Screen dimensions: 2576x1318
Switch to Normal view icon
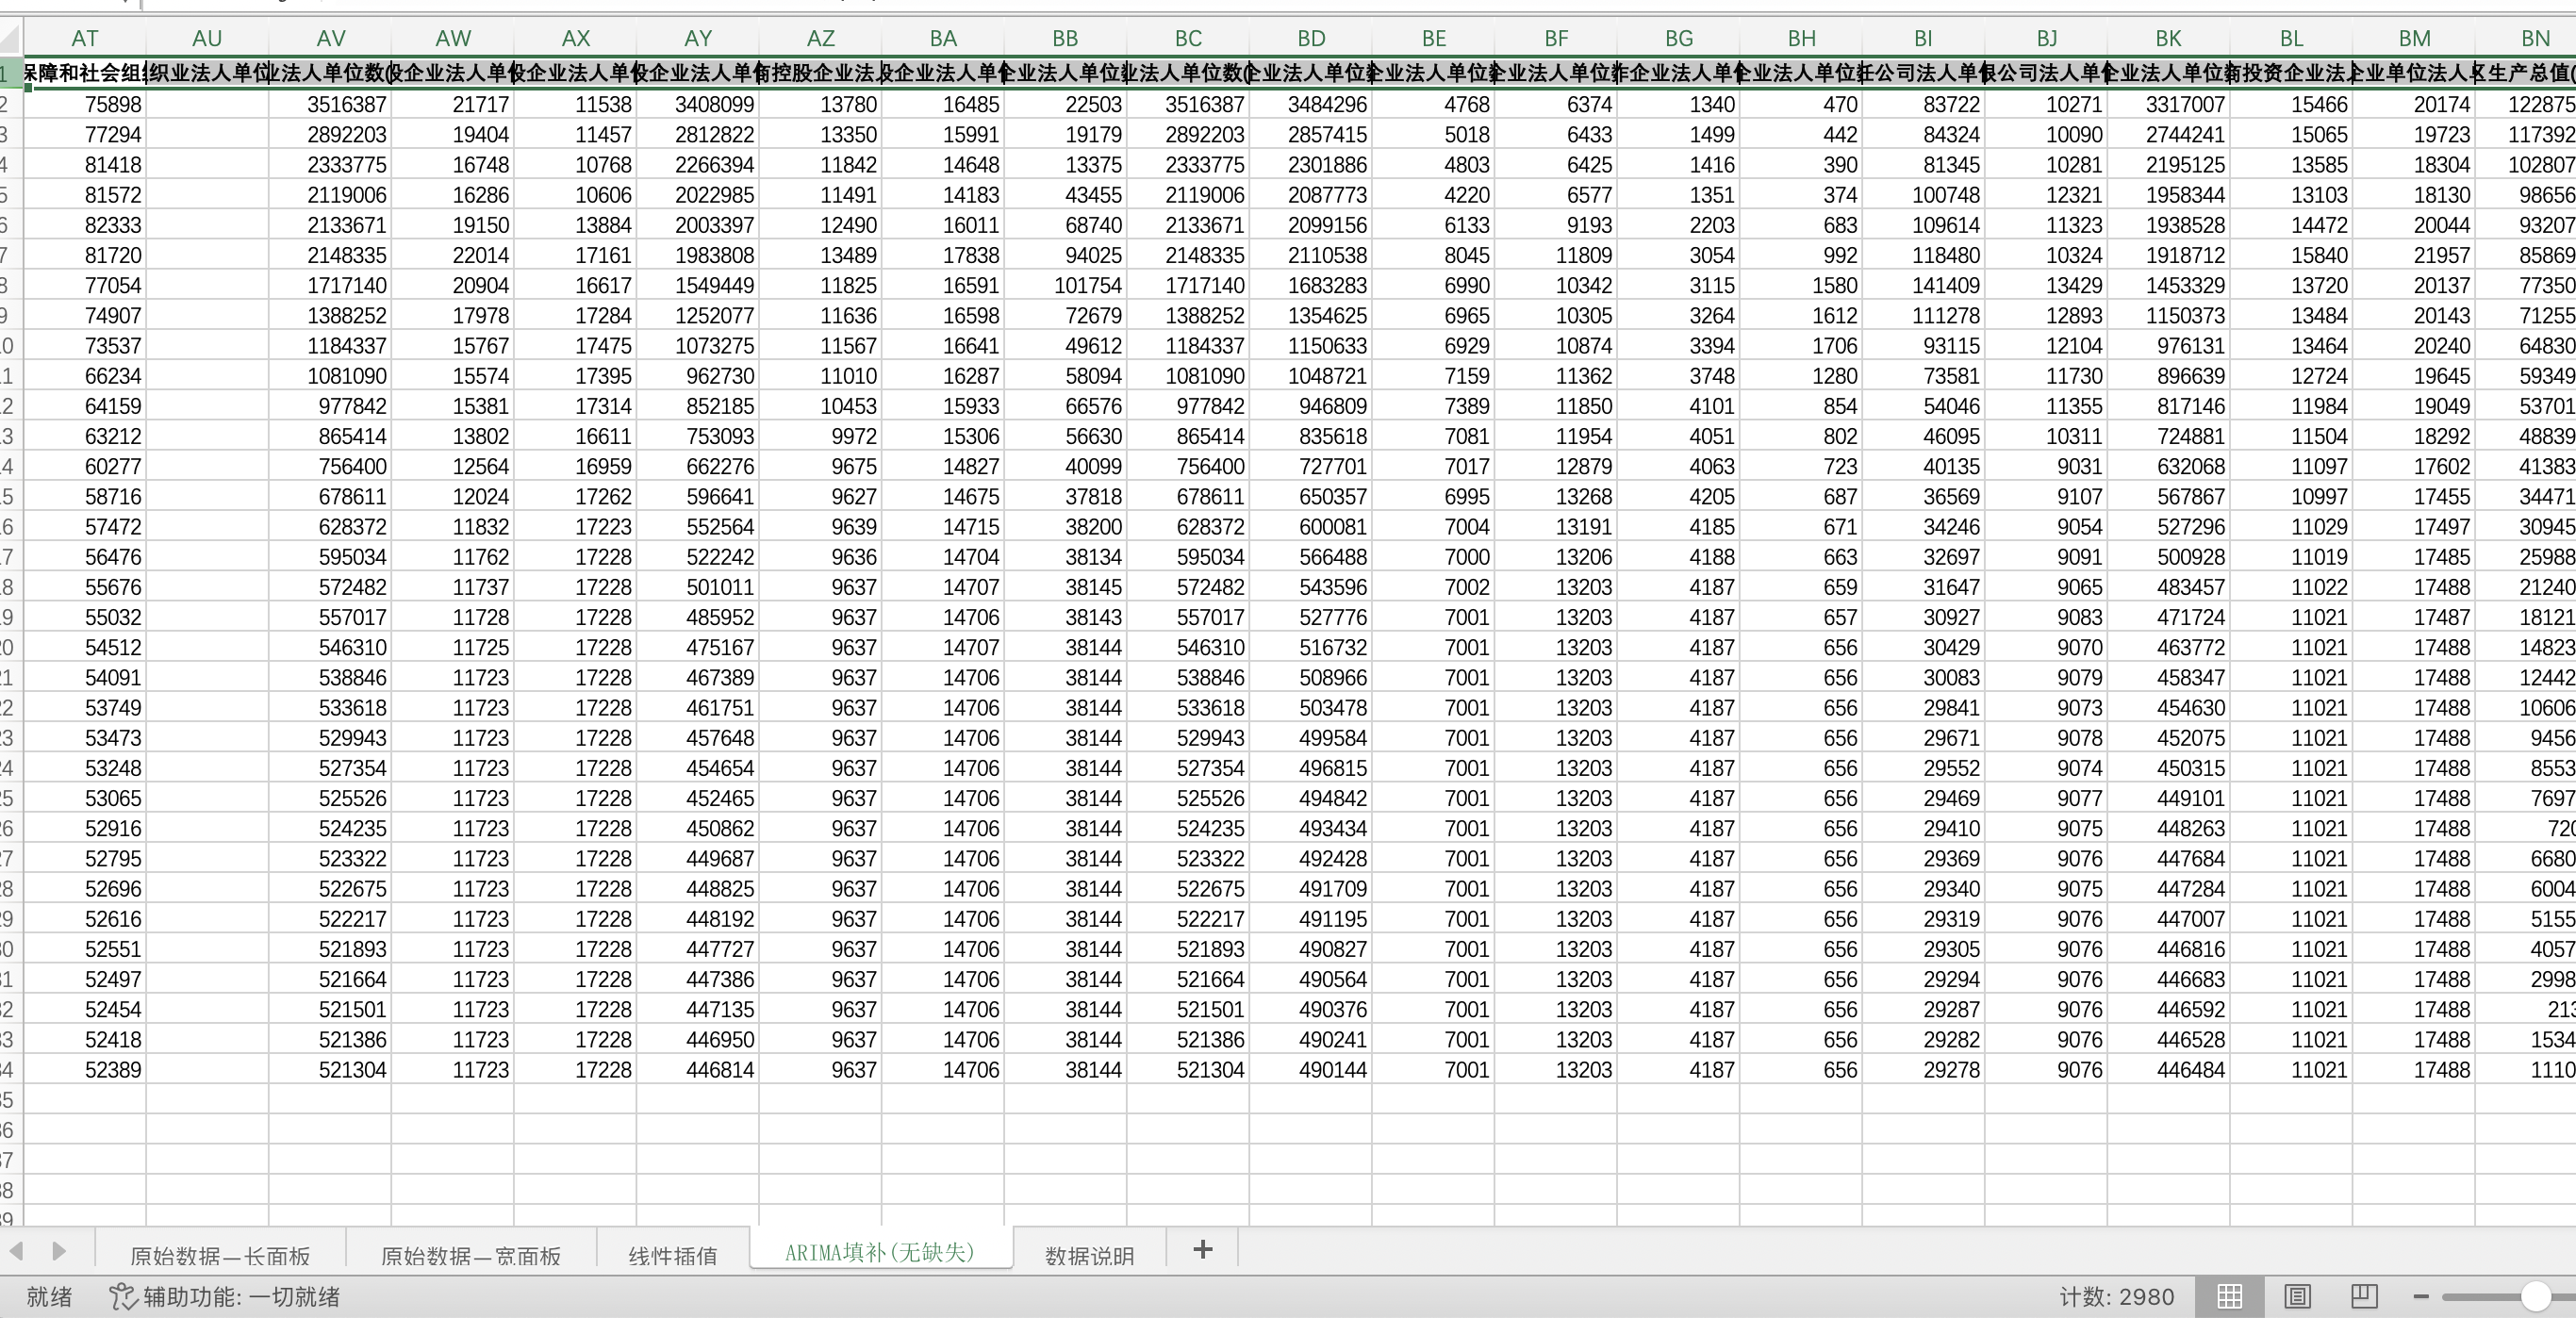pyautogui.click(x=2229, y=1297)
